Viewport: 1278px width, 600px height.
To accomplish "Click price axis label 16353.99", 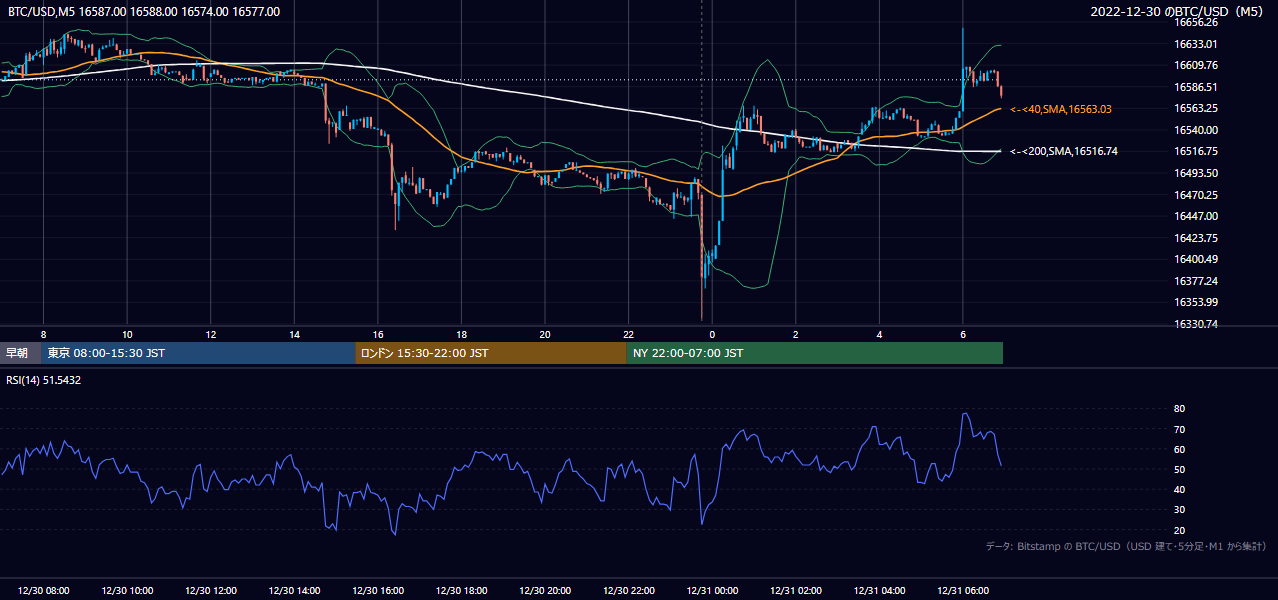I will (1195, 302).
